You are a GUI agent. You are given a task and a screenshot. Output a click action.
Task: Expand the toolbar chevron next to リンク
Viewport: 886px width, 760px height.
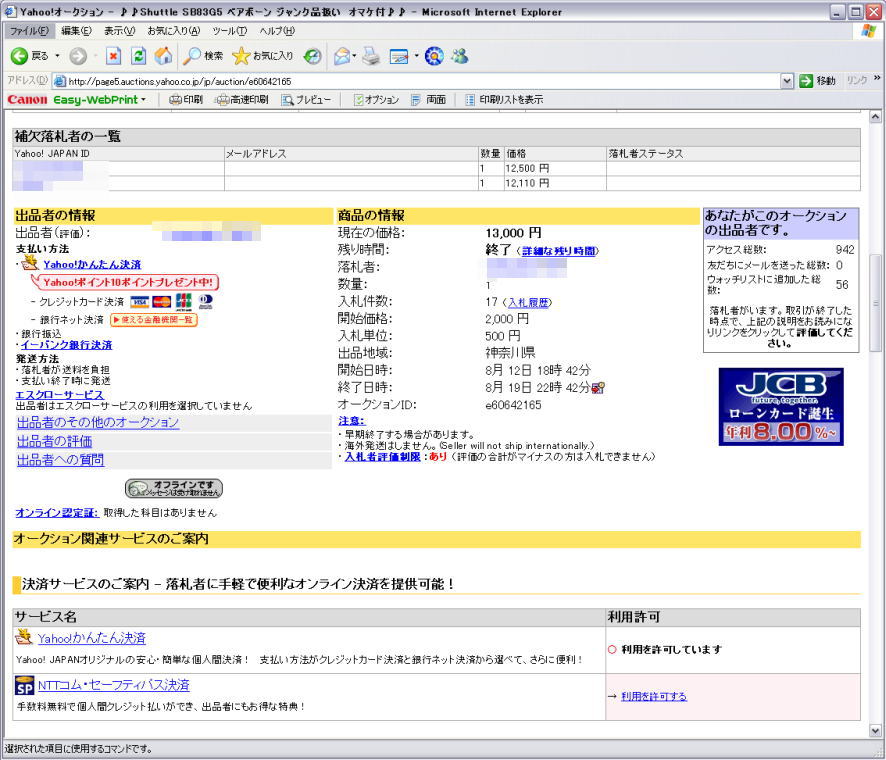click(x=877, y=78)
